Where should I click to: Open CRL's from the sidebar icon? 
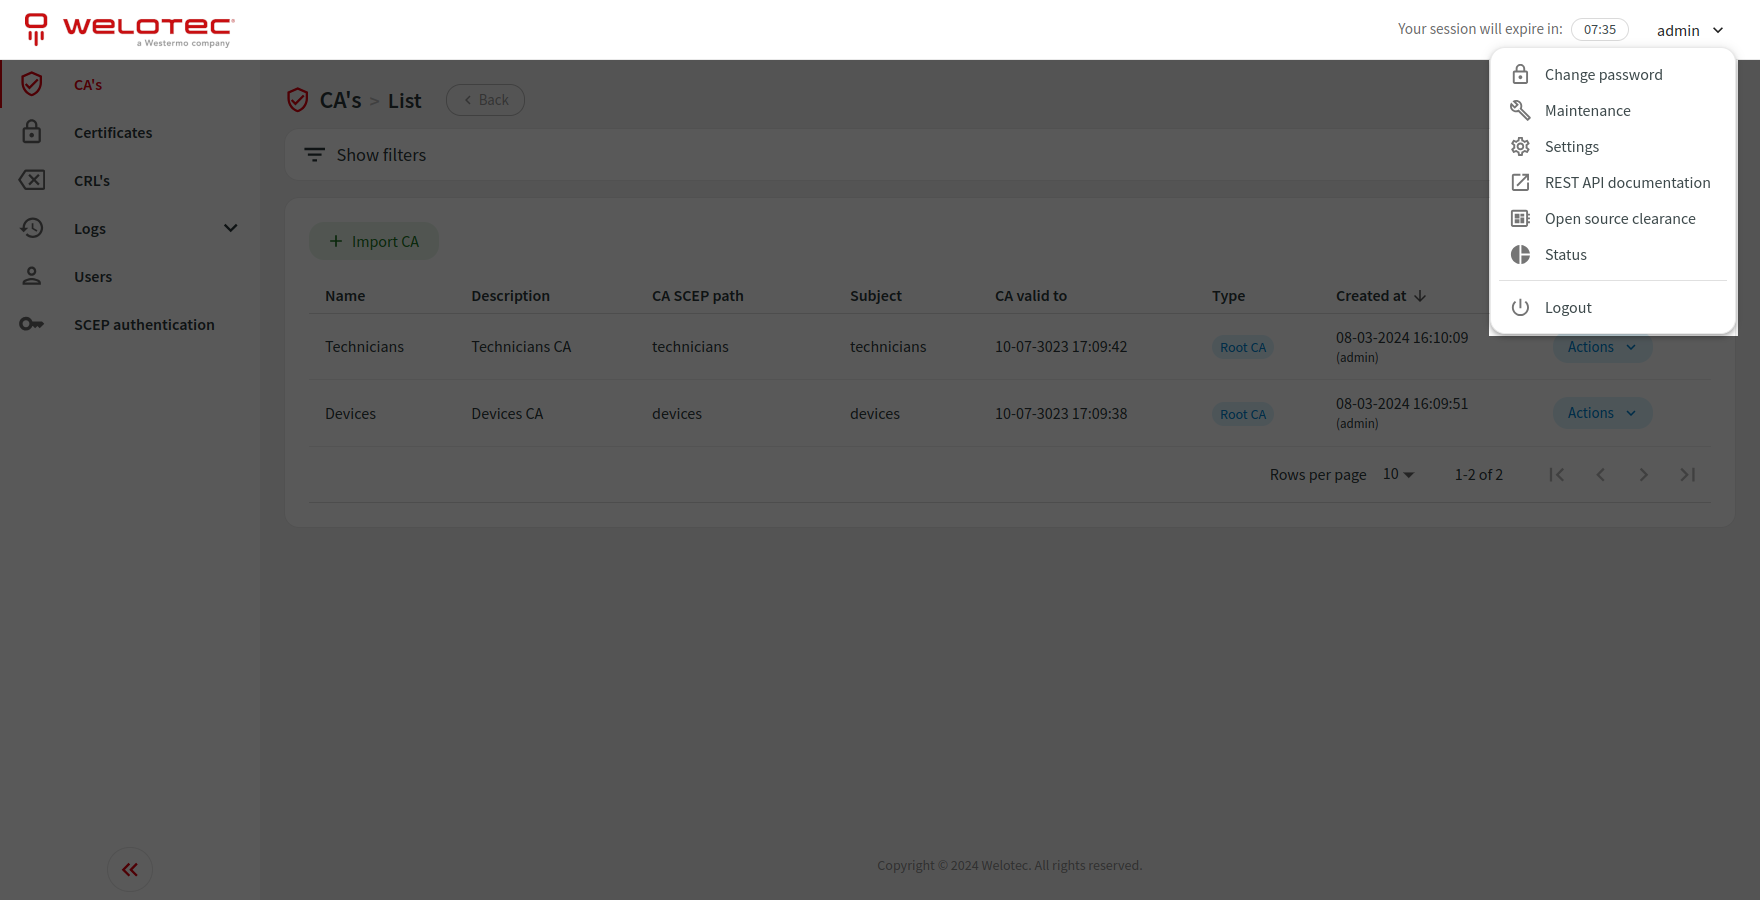[x=32, y=180]
